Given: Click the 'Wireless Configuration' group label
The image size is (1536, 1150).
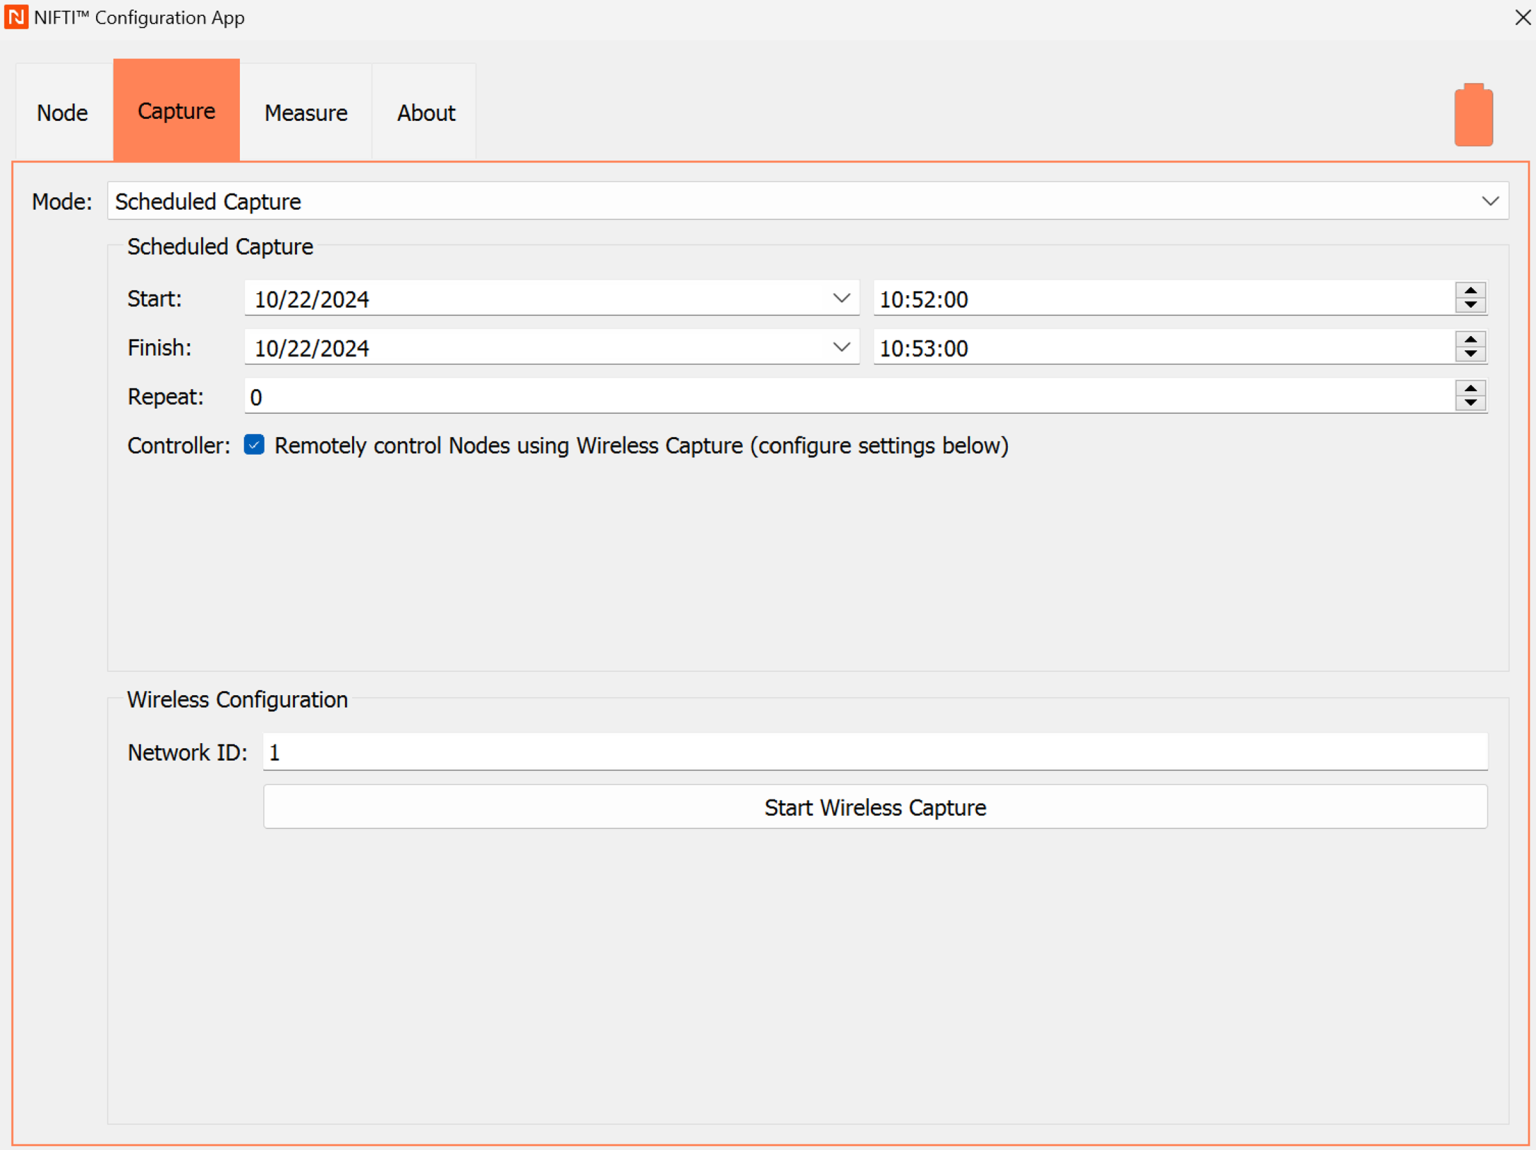Looking at the screenshot, I should pyautogui.click(x=237, y=699).
